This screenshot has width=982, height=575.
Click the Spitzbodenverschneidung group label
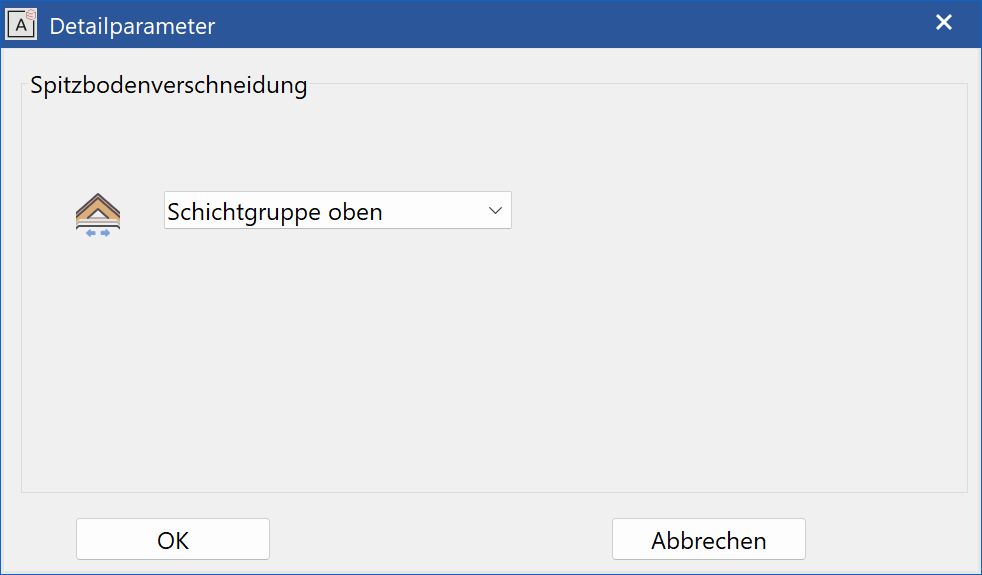tap(168, 85)
